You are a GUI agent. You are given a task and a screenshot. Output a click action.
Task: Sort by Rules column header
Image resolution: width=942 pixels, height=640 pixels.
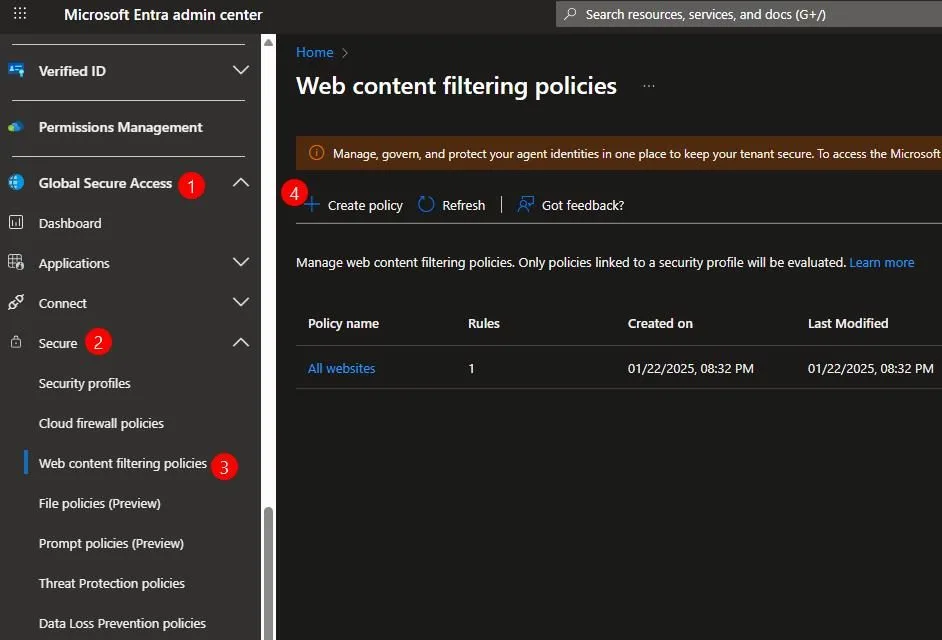(x=484, y=323)
